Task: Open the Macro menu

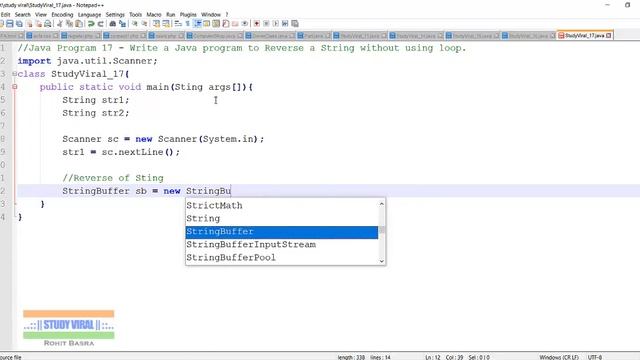Action: (x=154, y=15)
